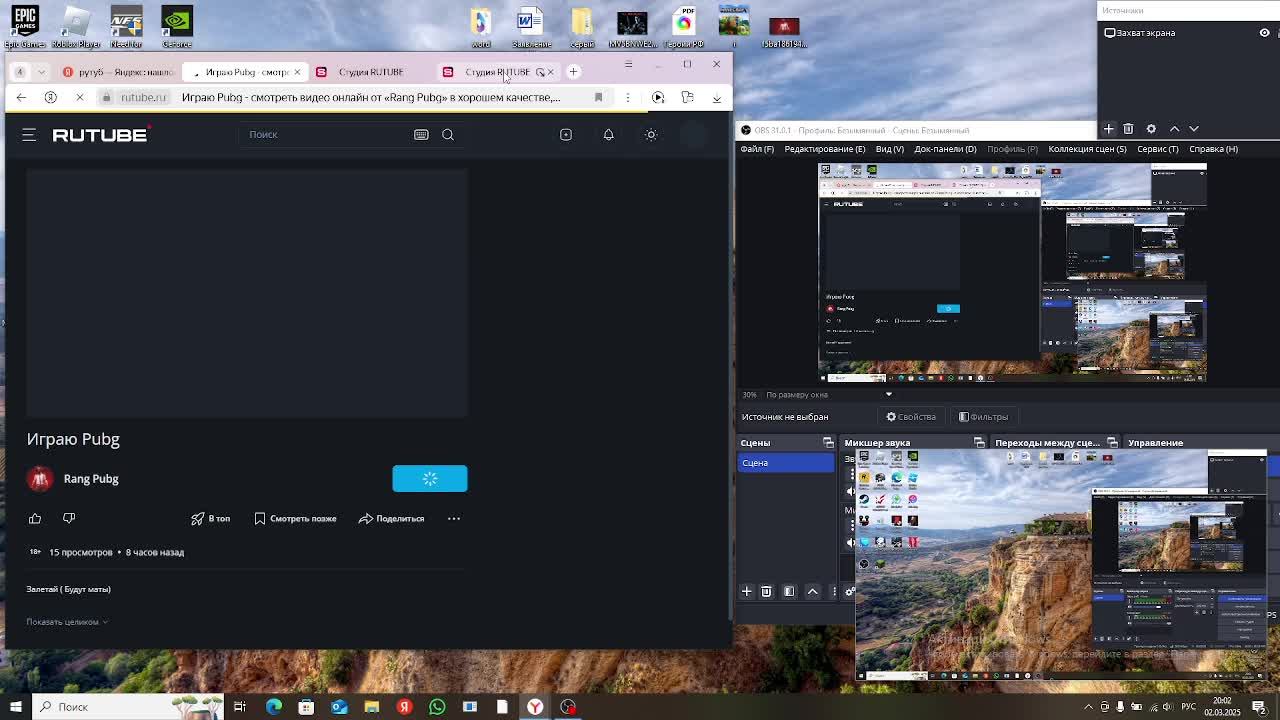Toggle the Rutube light/dark theme sun icon
Viewport: 1280px width, 720px height.
click(651, 134)
